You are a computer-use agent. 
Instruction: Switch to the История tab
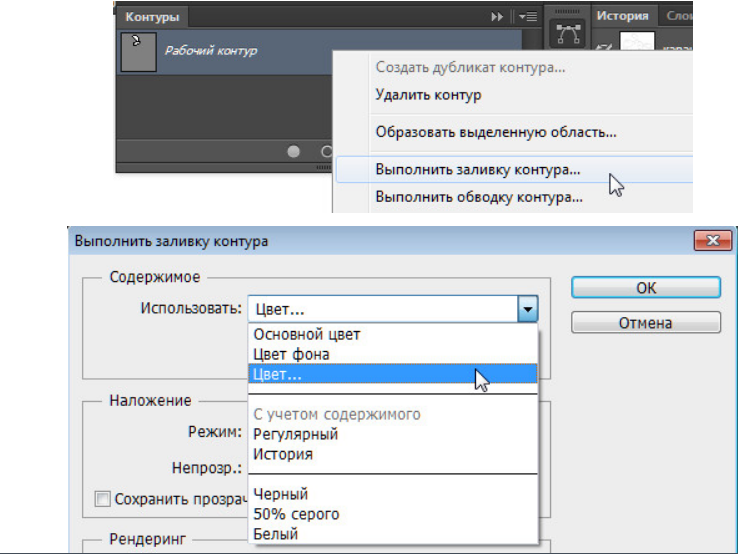[x=622, y=16]
